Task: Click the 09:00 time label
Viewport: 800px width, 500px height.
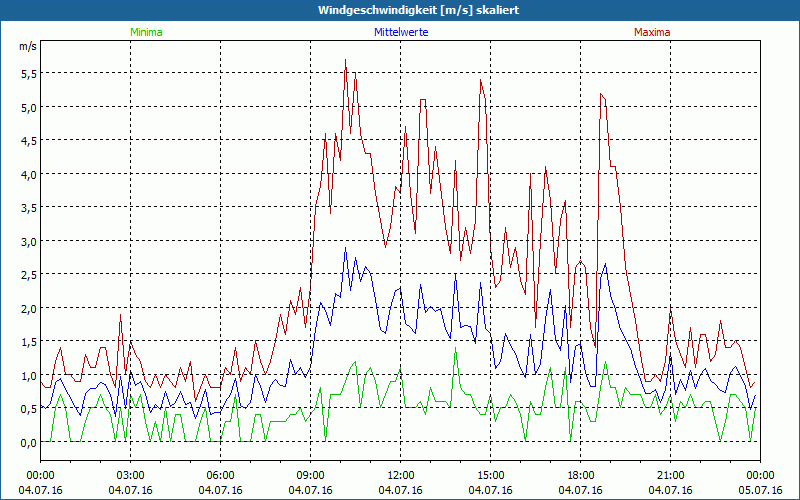Action: [310, 476]
